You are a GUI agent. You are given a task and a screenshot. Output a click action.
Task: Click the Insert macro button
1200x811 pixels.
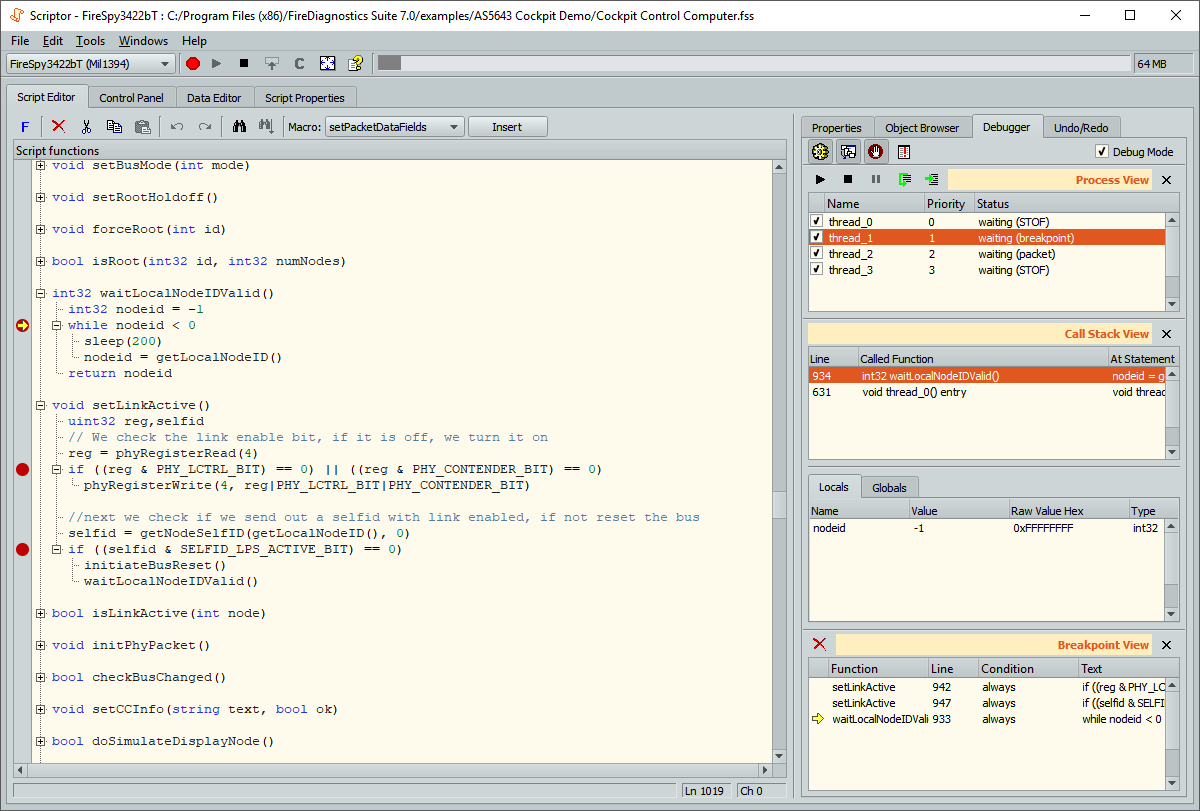pos(507,127)
